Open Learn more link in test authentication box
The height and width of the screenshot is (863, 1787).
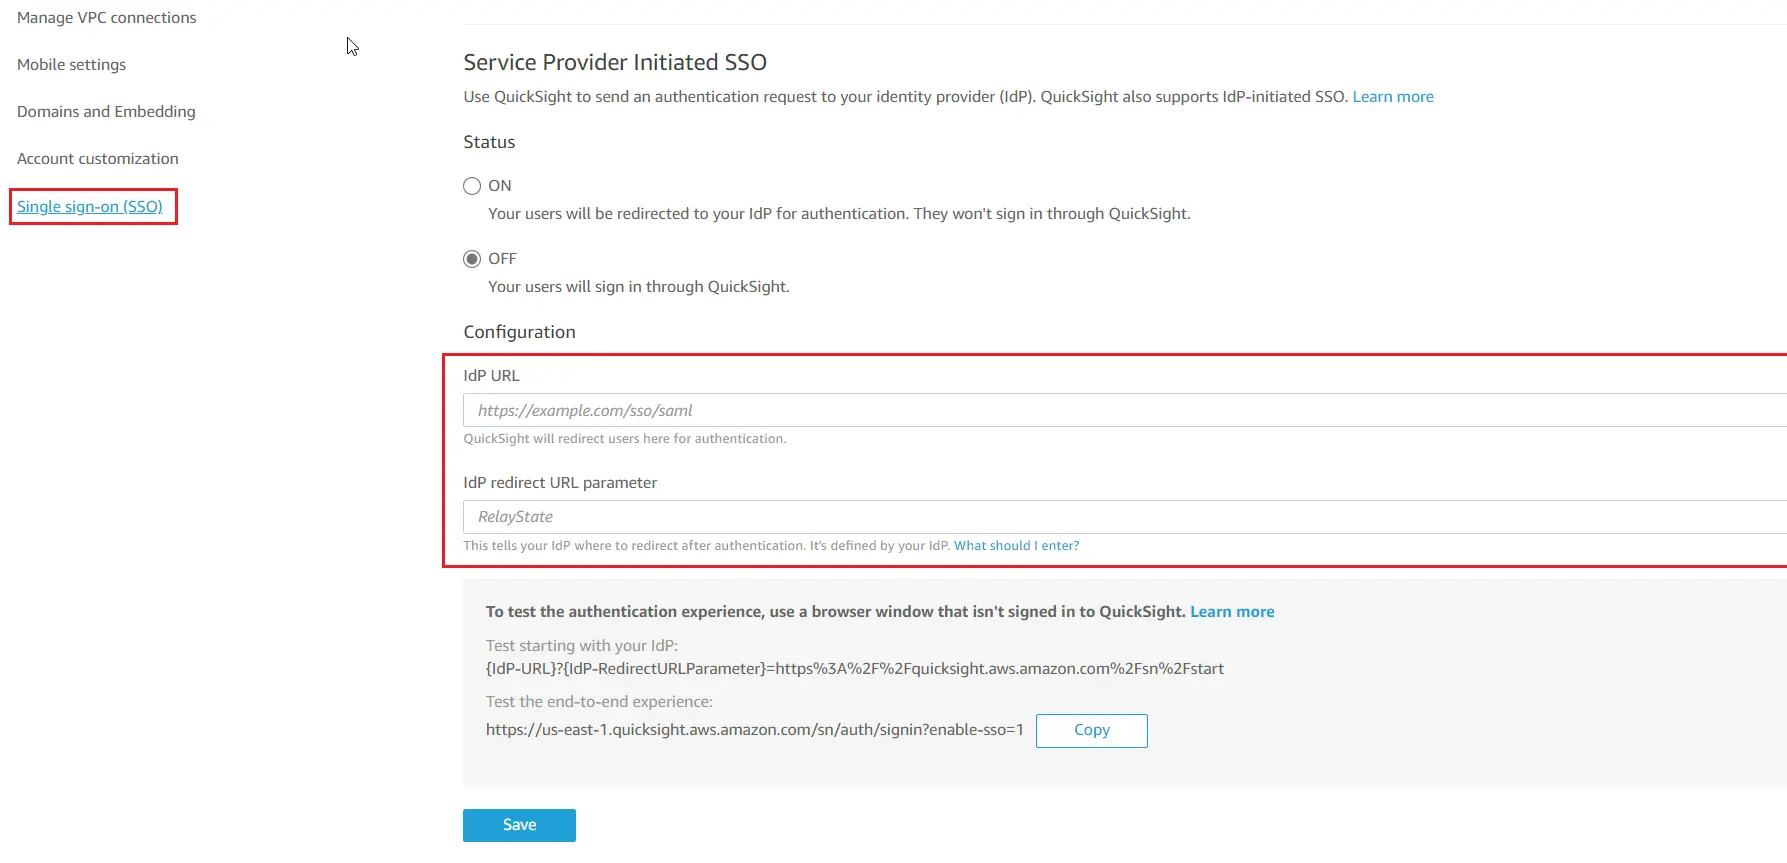pyautogui.click(x=1232, y=612)
